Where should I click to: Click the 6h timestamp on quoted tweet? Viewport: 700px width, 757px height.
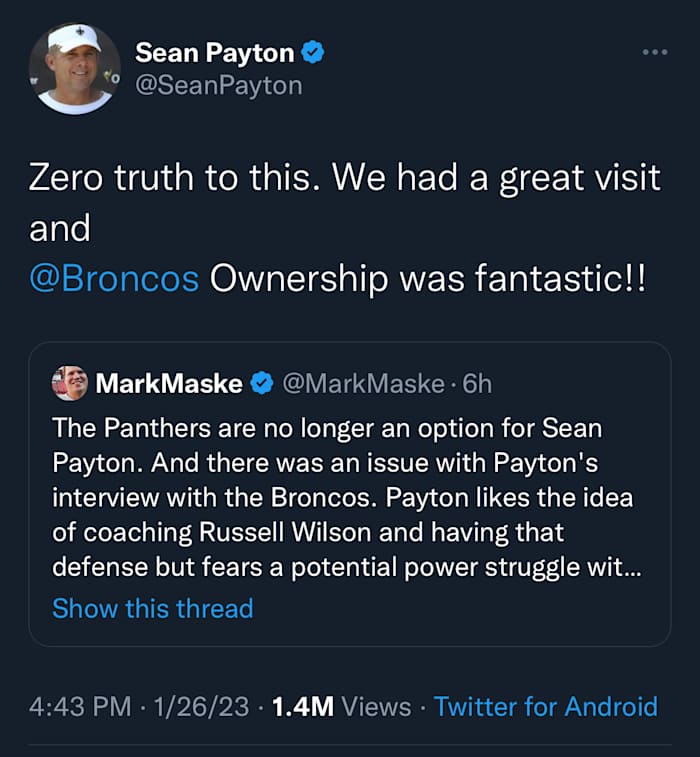[x=478, y=383]
